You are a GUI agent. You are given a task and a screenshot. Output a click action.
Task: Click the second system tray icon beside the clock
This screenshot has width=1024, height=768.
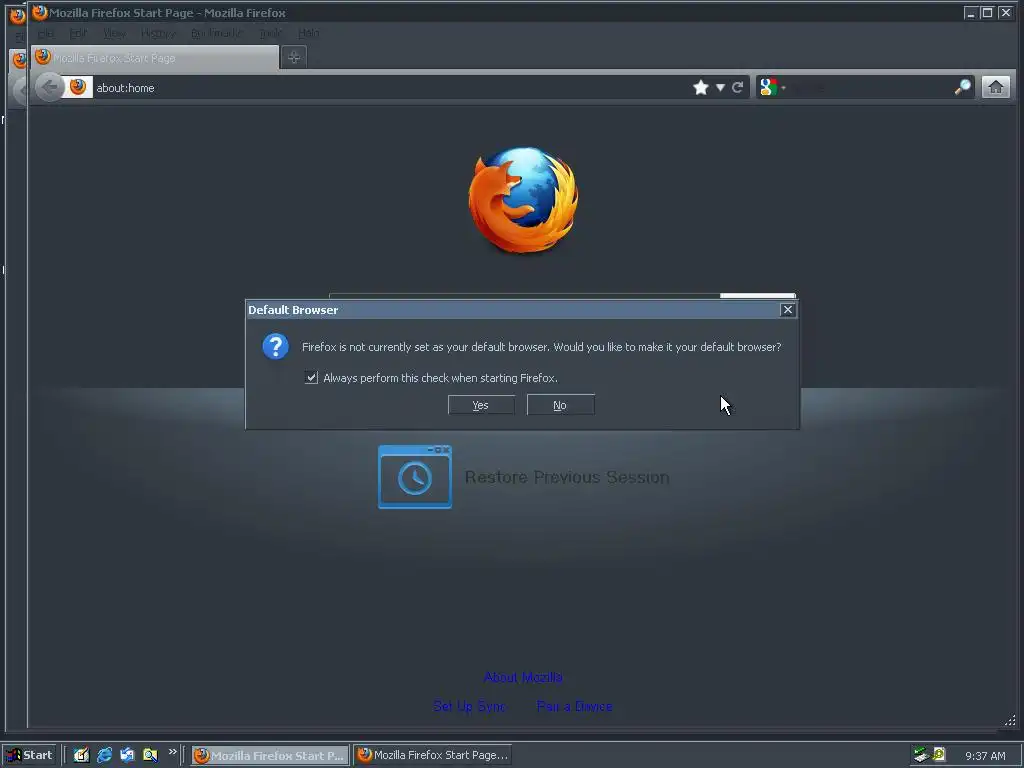(938, 754)
